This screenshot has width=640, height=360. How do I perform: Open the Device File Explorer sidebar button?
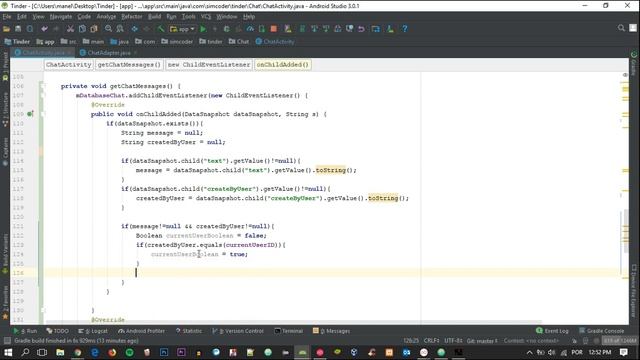pos(634,291)
